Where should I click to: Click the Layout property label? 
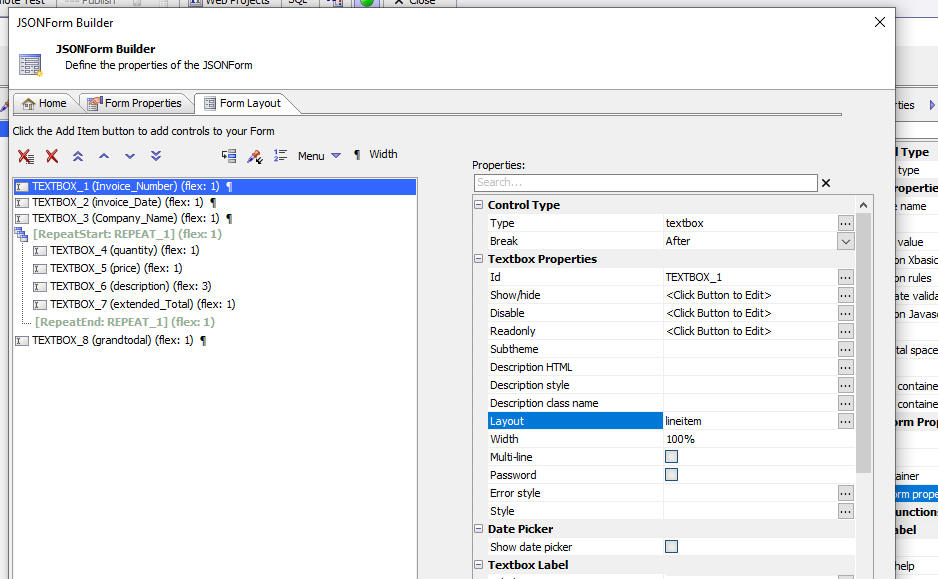575,421
